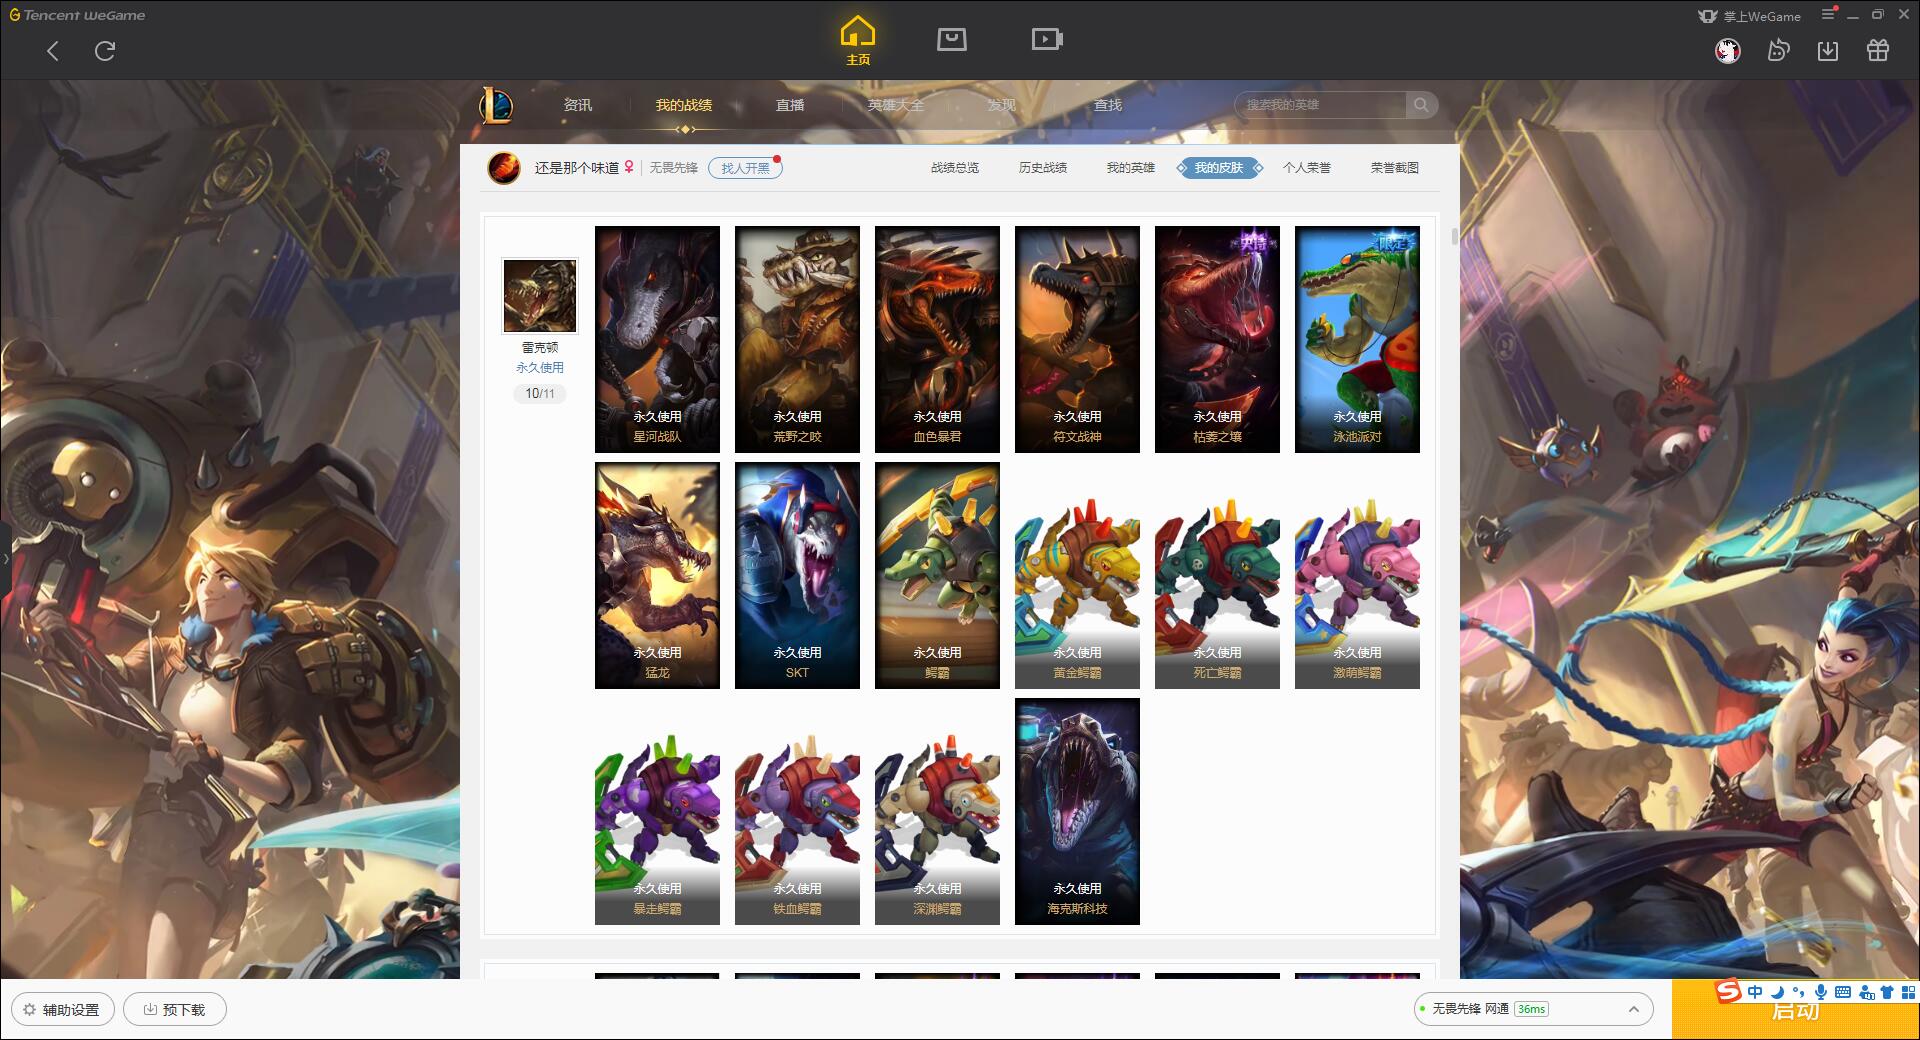Switch to the 我的战绩 tab
Image resolution: width=1920 pixels, height=1040 pixels.
(x=684, y=105)
